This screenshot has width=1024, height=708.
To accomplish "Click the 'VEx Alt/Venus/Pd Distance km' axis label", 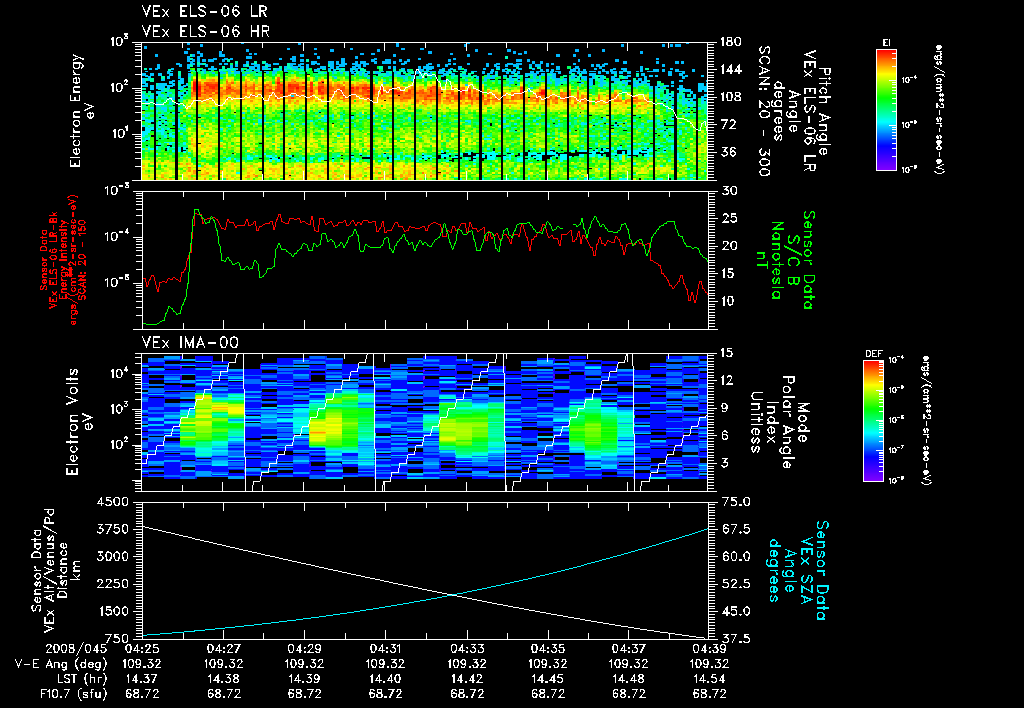I will pos(63,570).
